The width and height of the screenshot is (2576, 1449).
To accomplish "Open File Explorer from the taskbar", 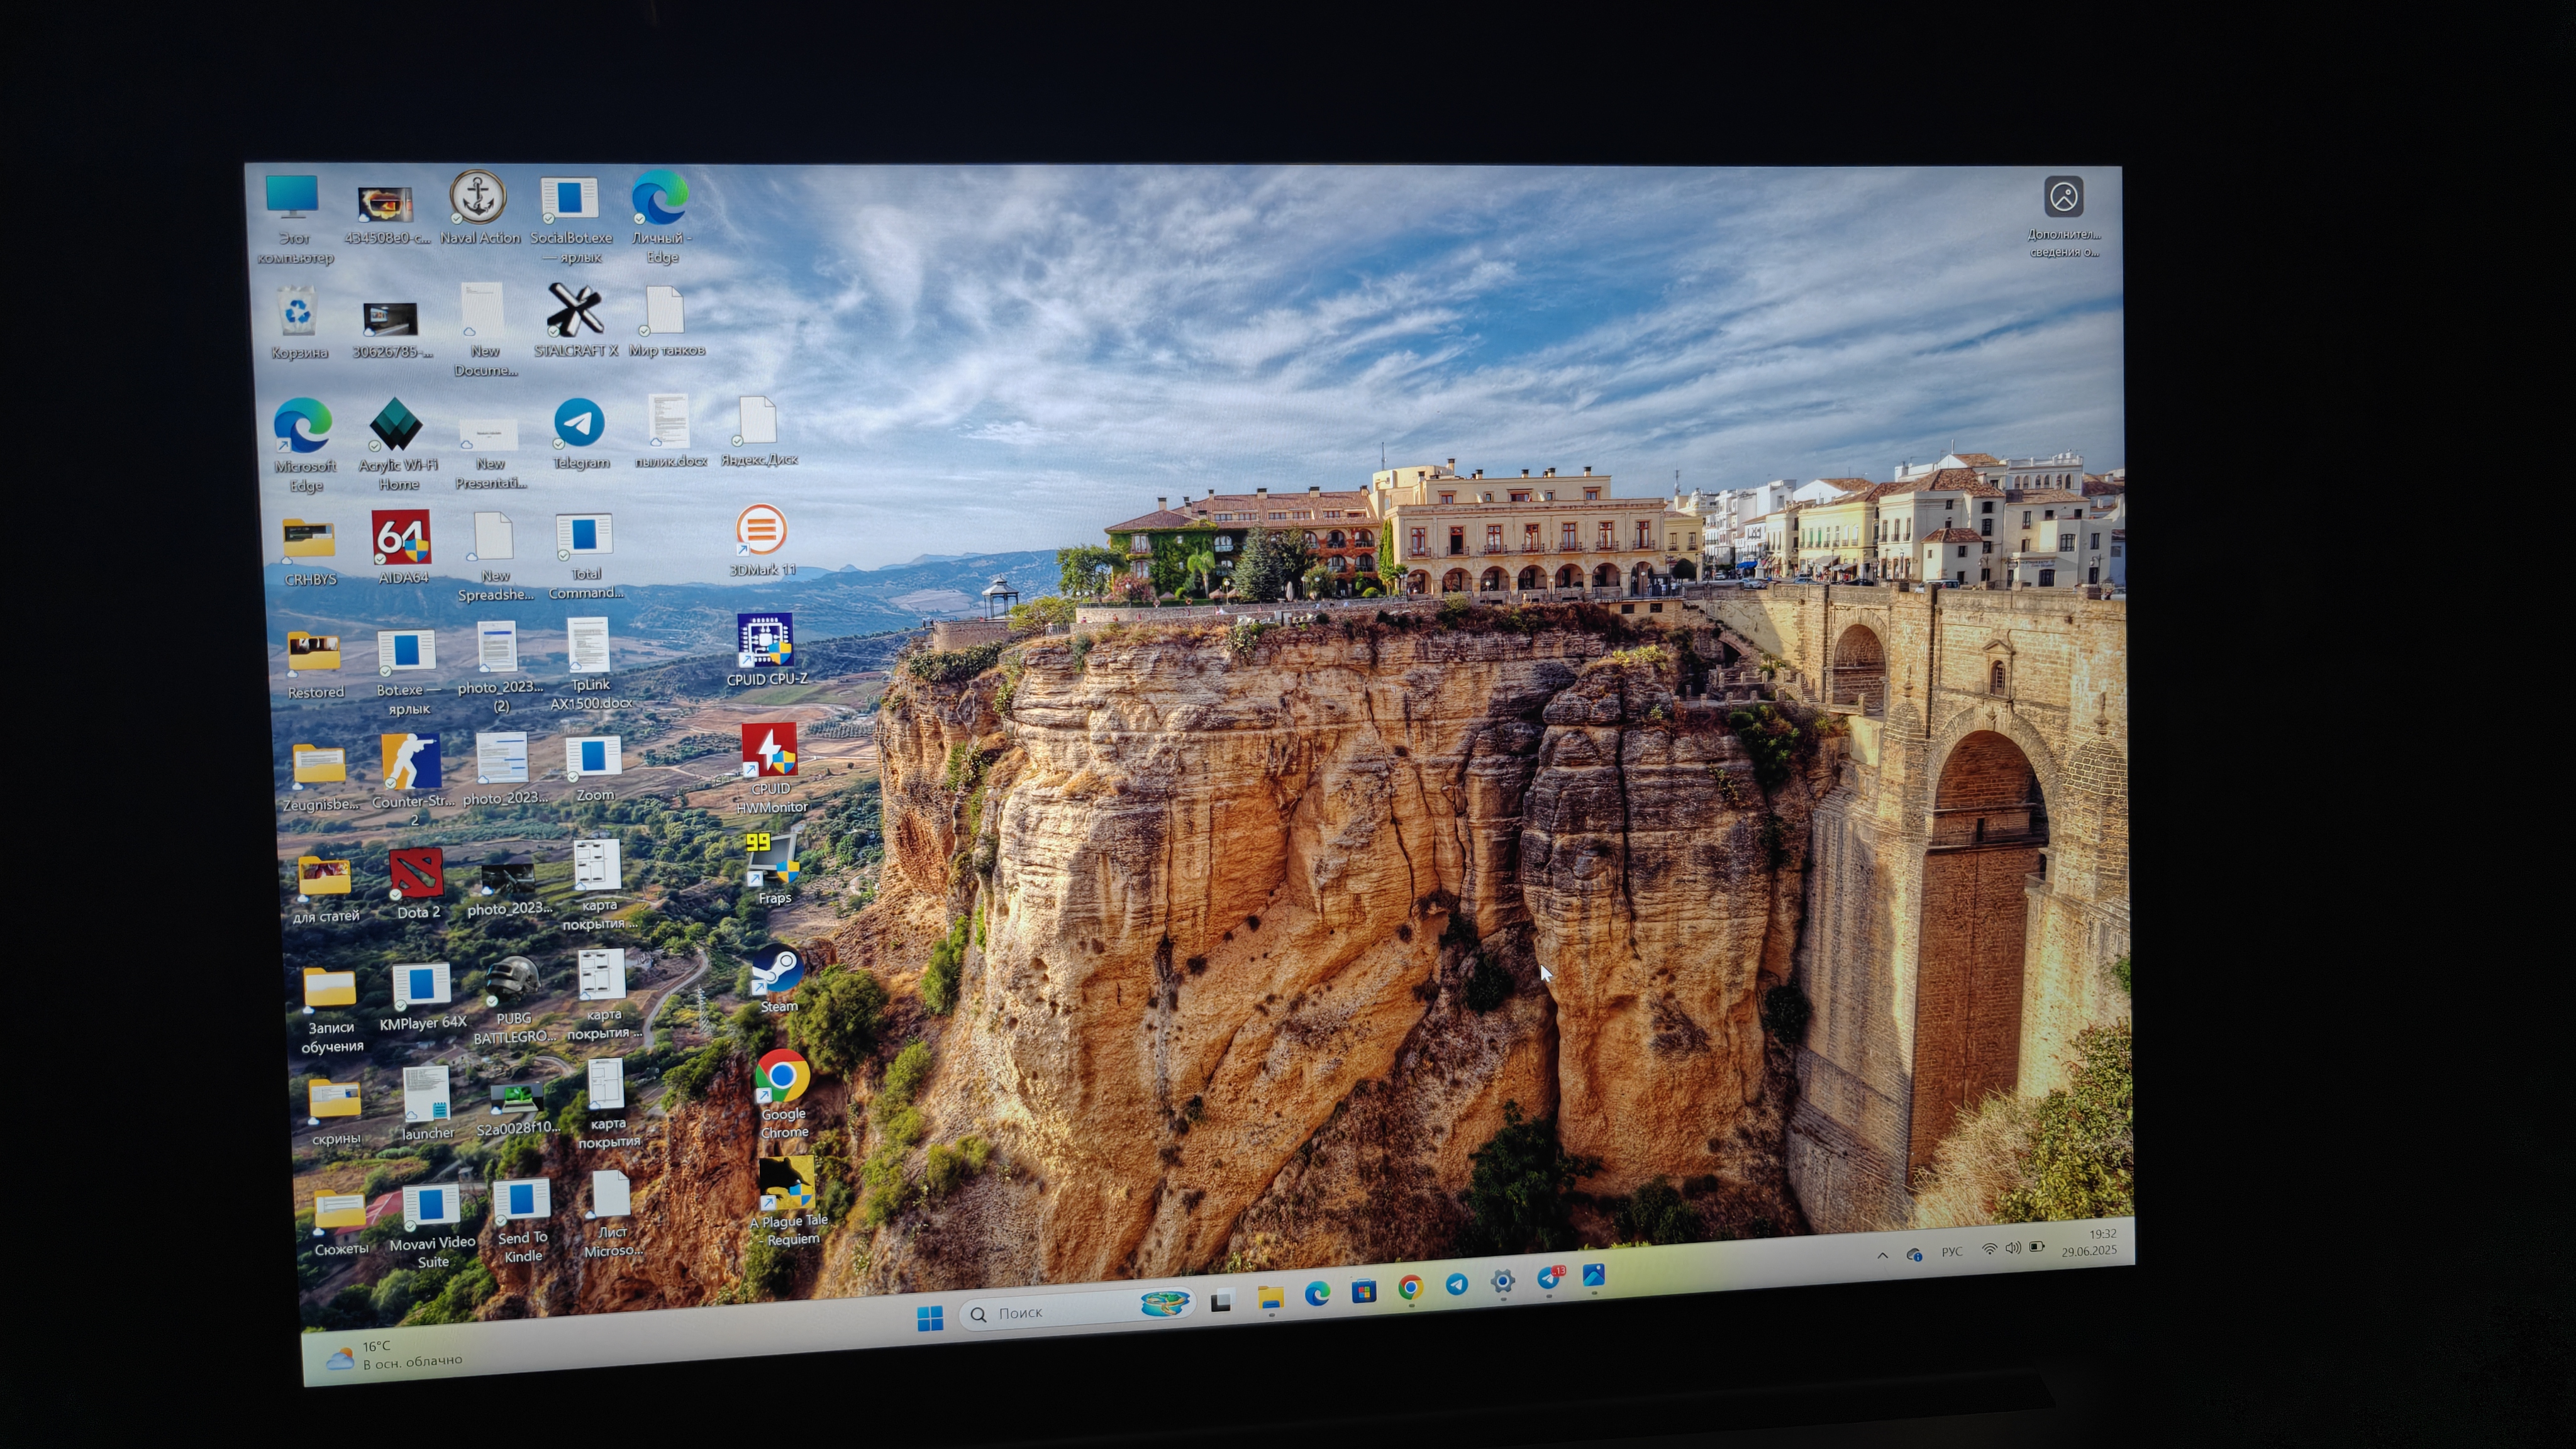I will [1270, 1298].
